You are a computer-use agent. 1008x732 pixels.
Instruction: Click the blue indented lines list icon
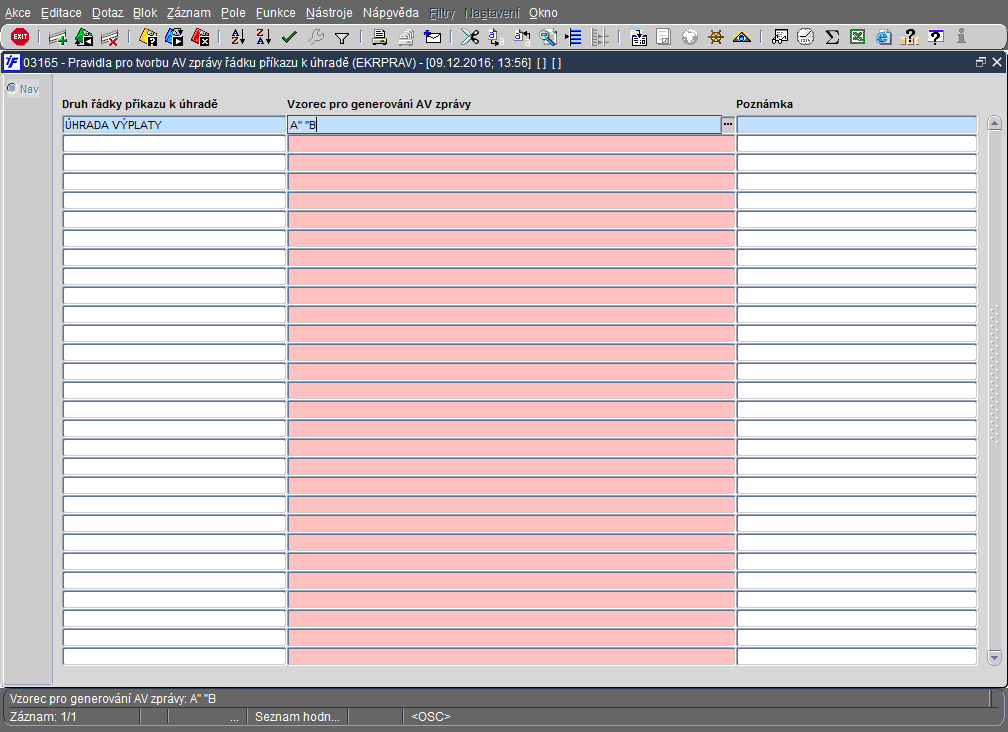tap(573, 37)
